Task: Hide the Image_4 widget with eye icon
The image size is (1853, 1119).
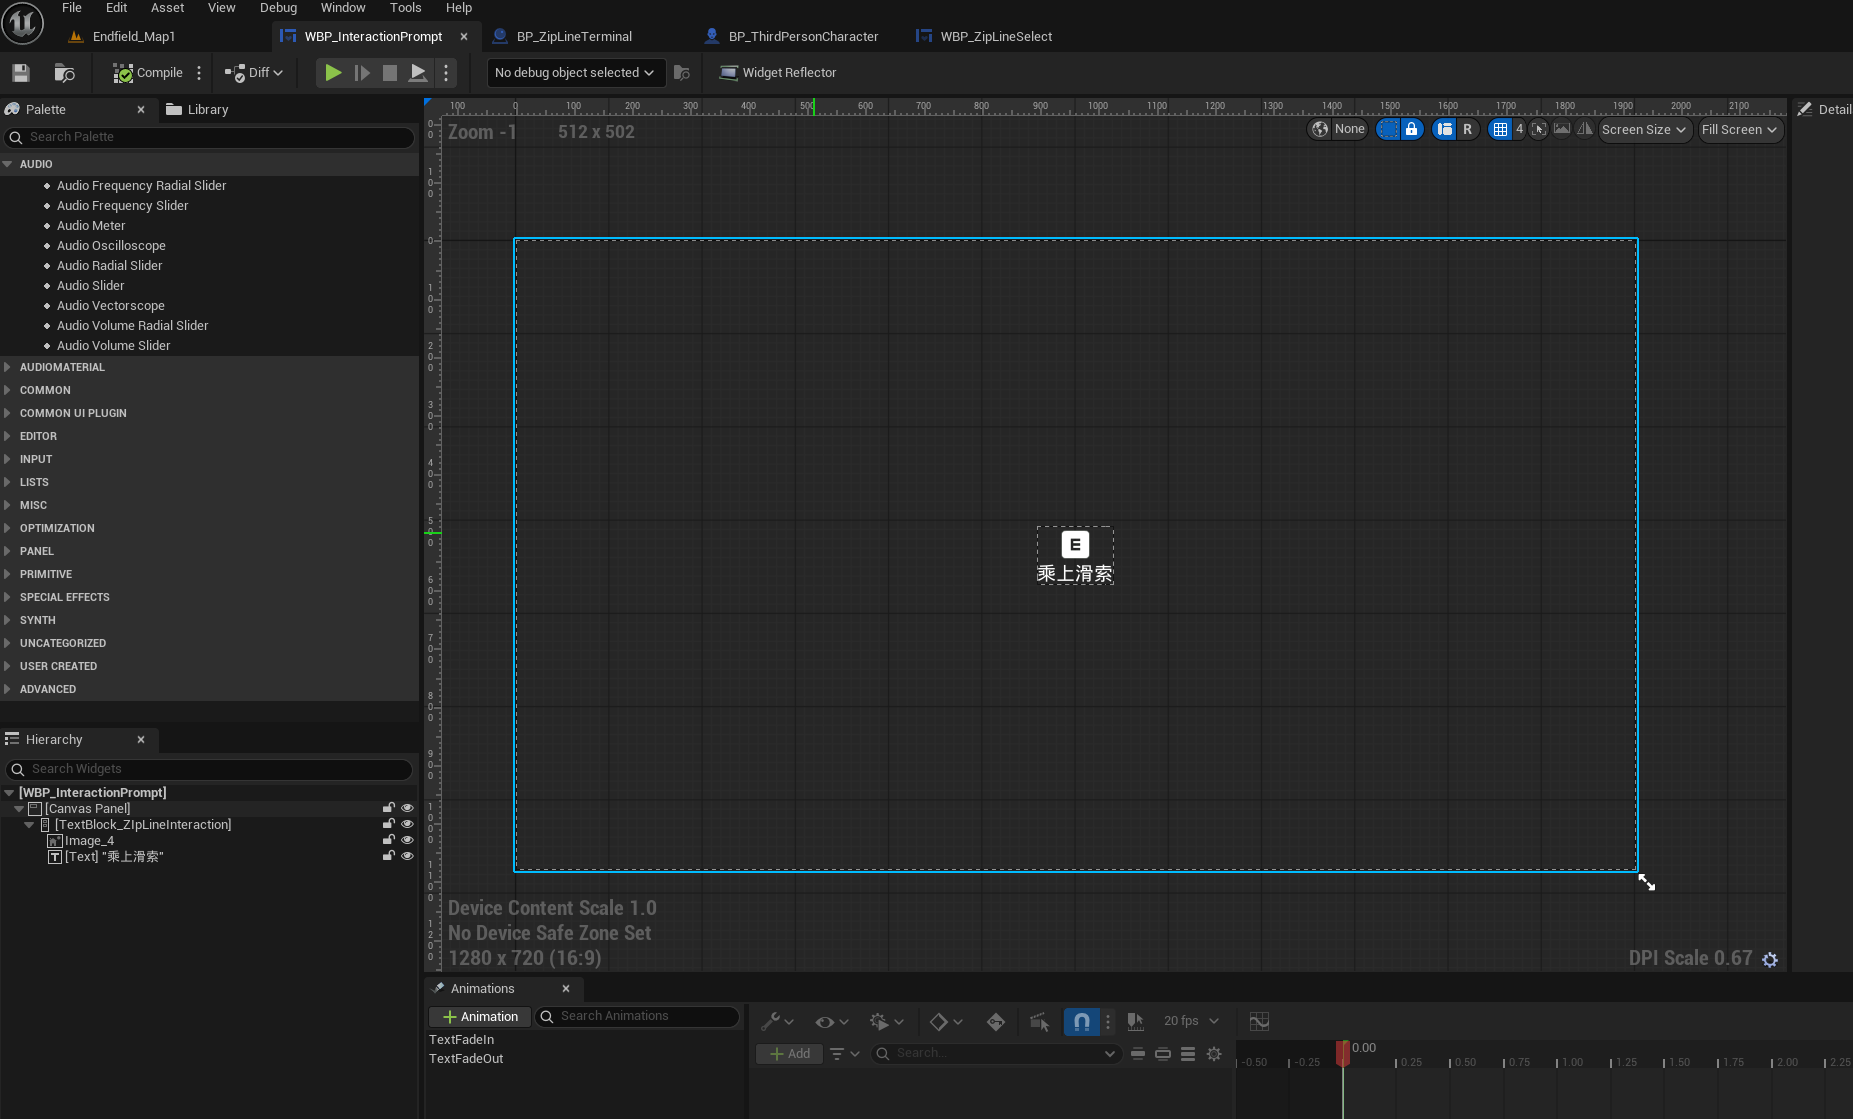Action: (x=407, y=840)
